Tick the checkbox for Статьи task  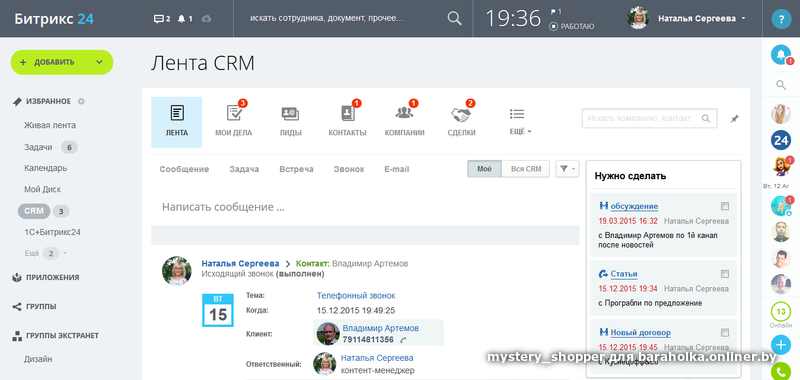coord(725,274)
